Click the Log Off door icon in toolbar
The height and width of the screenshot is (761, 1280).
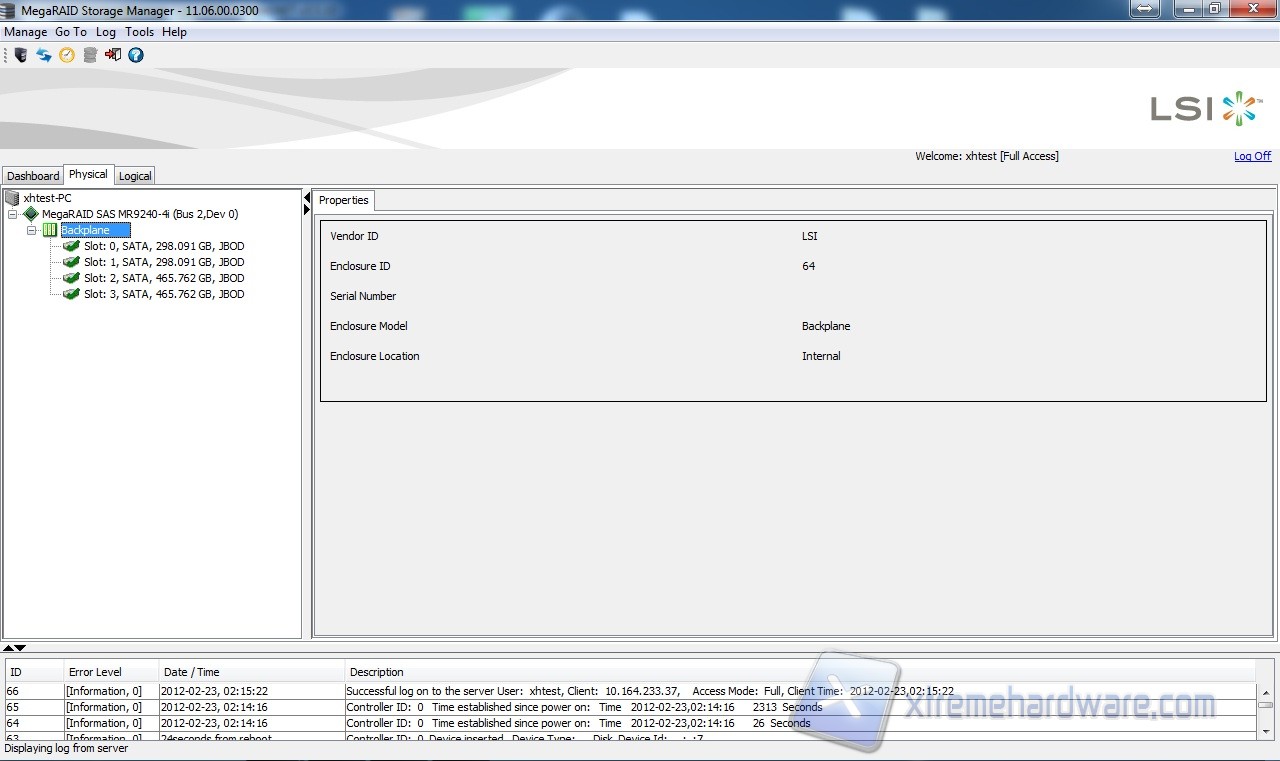pos(113,55)
